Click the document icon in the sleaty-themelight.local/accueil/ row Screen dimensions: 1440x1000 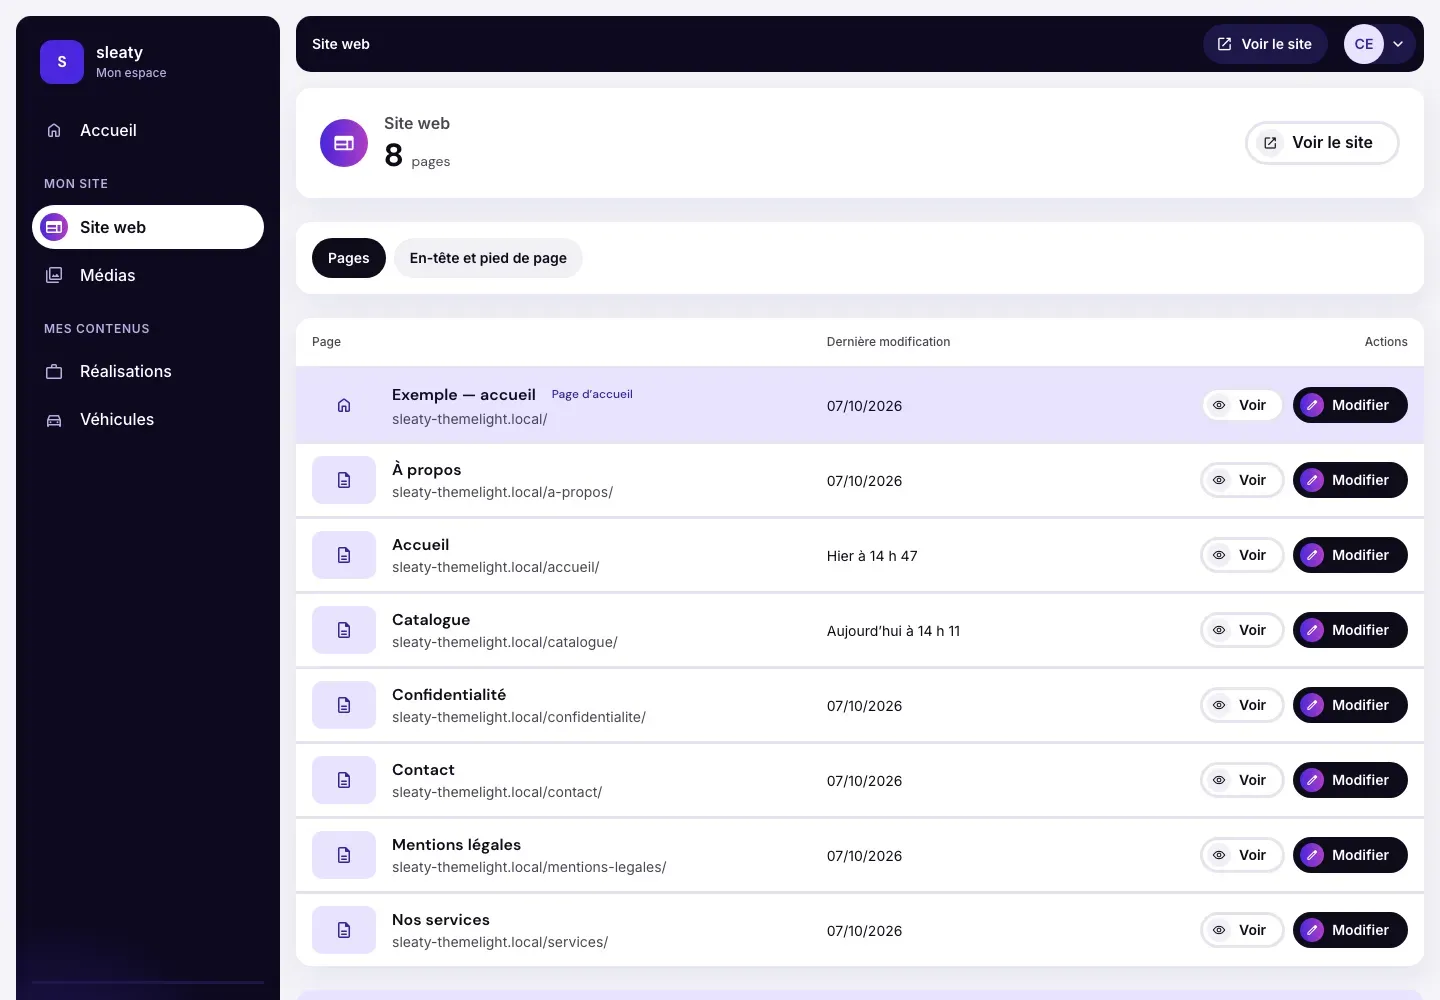(344, 555)
